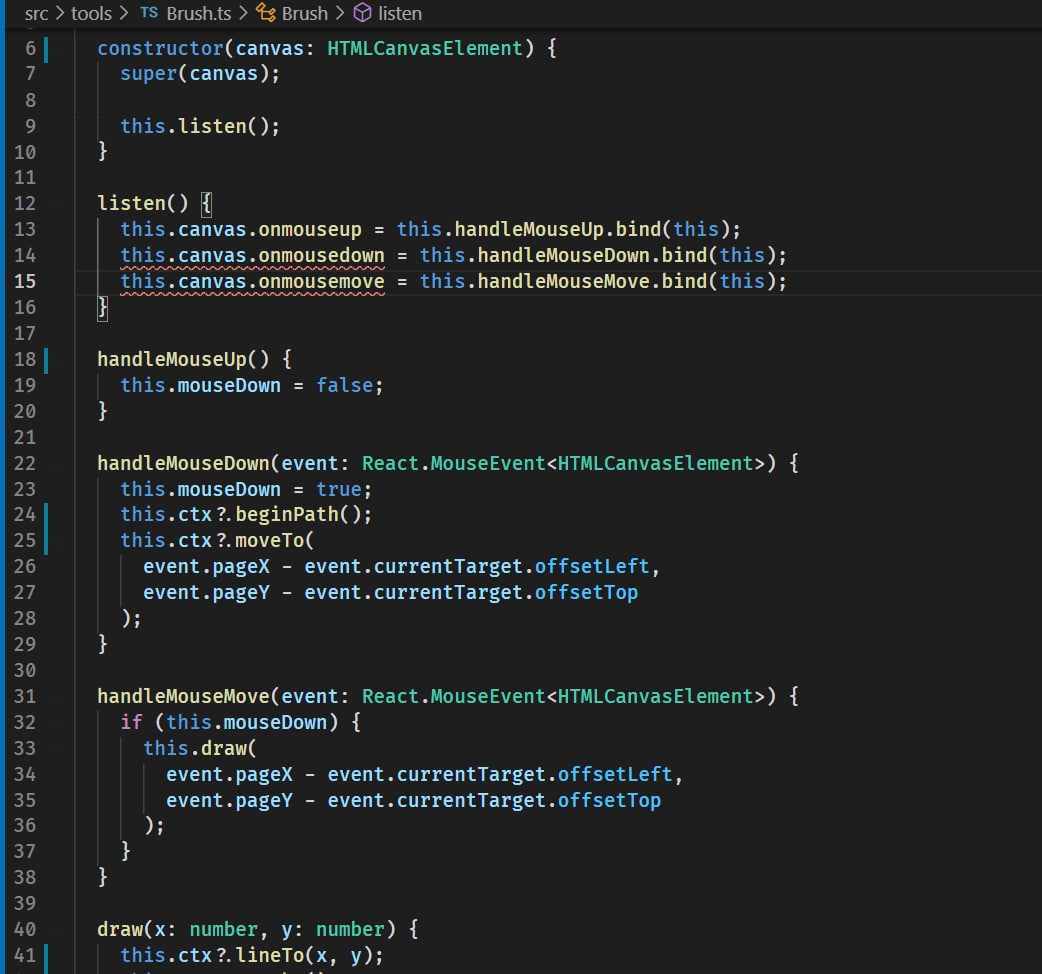
Task: Click the 'constructor' keyword
Action: [x=160, y=49]
